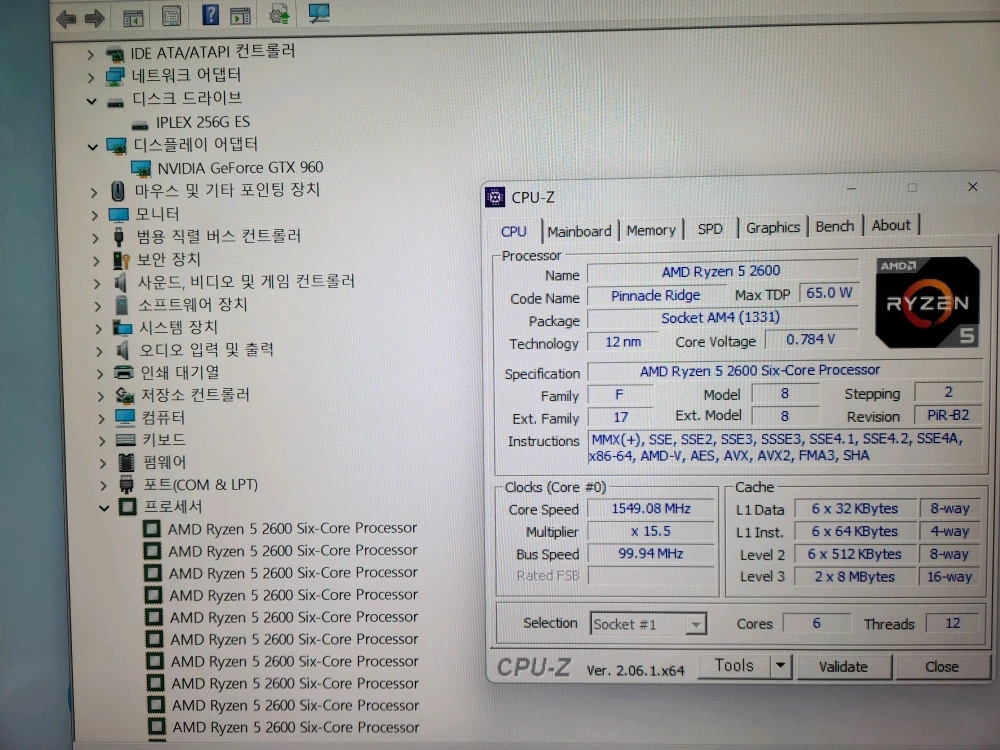Expand the 소프트웨어 장치 node
The image size is (1000, 750).
(97, 306)
